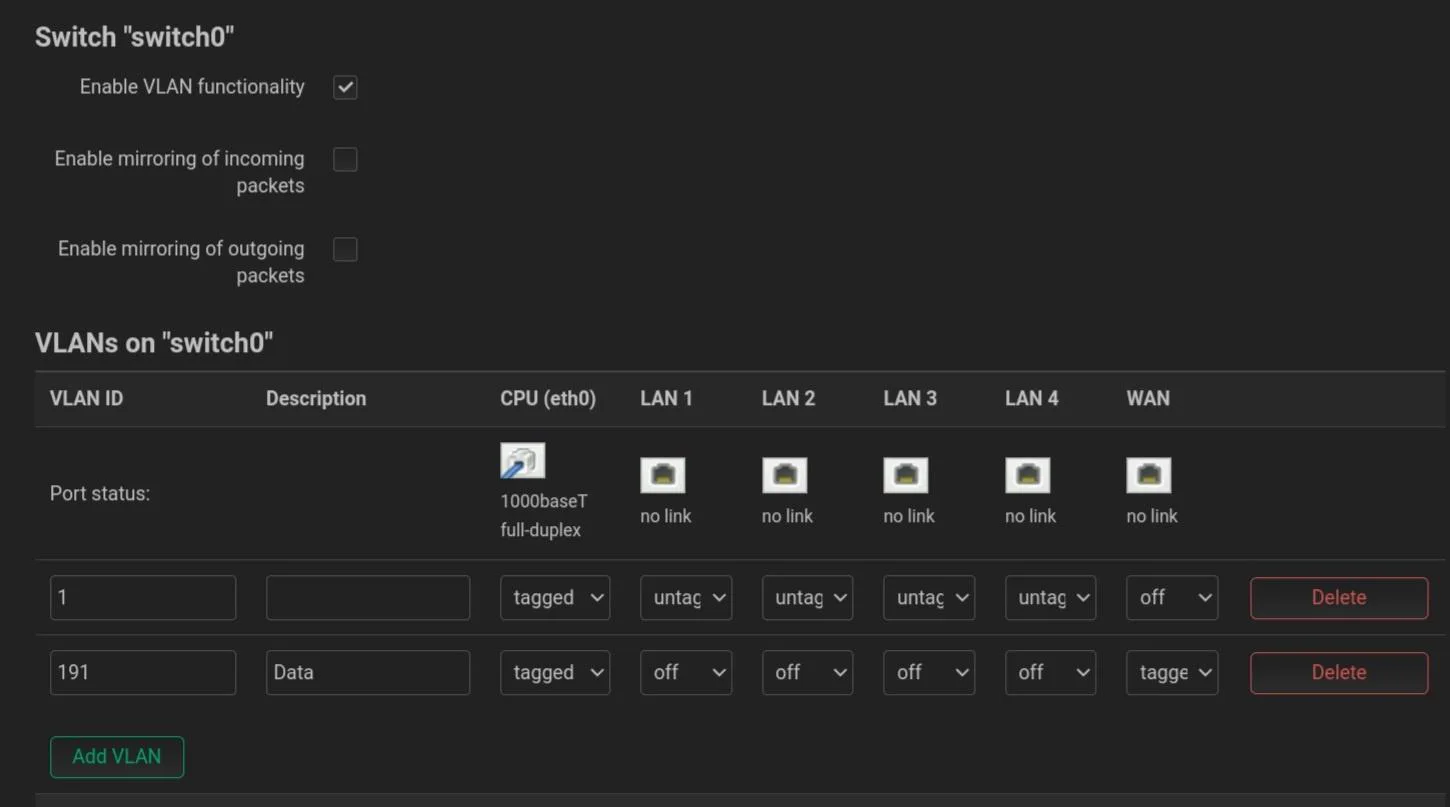Click the CPU (eth0) port status icon

pyautogui.click(x=522, y=461)
